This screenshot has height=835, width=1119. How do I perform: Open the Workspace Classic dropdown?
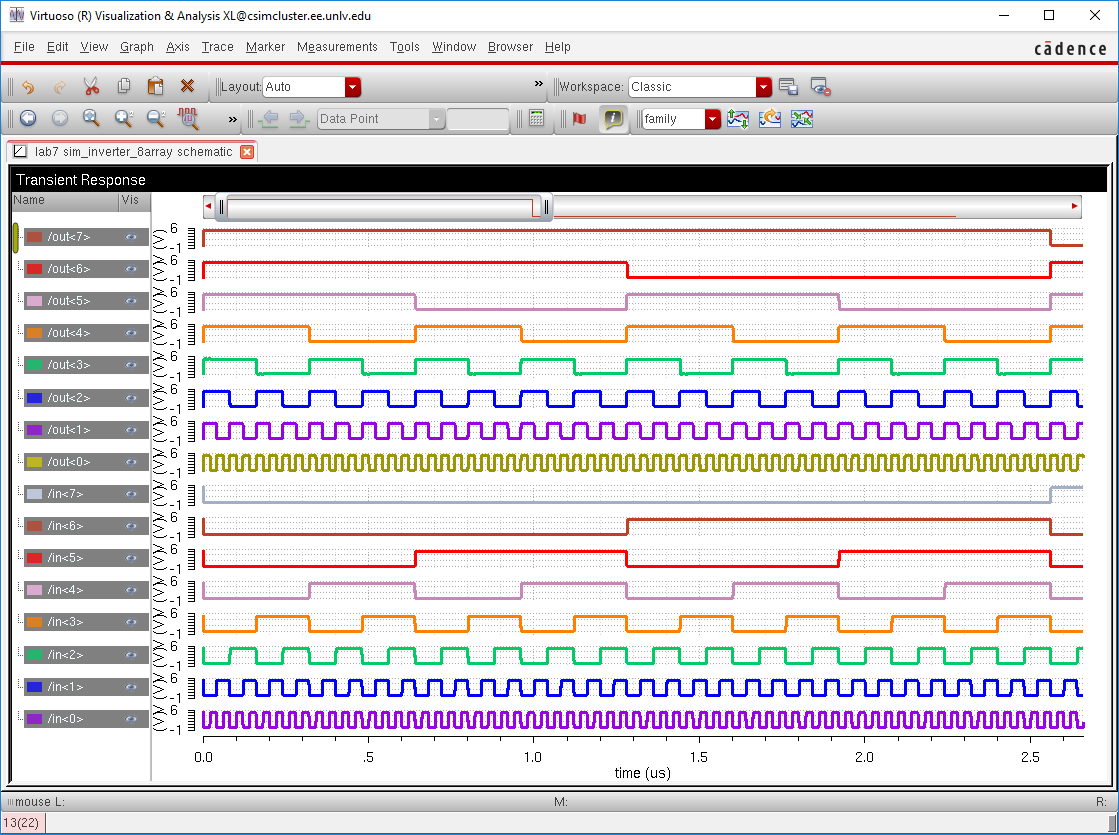(764, 87)
